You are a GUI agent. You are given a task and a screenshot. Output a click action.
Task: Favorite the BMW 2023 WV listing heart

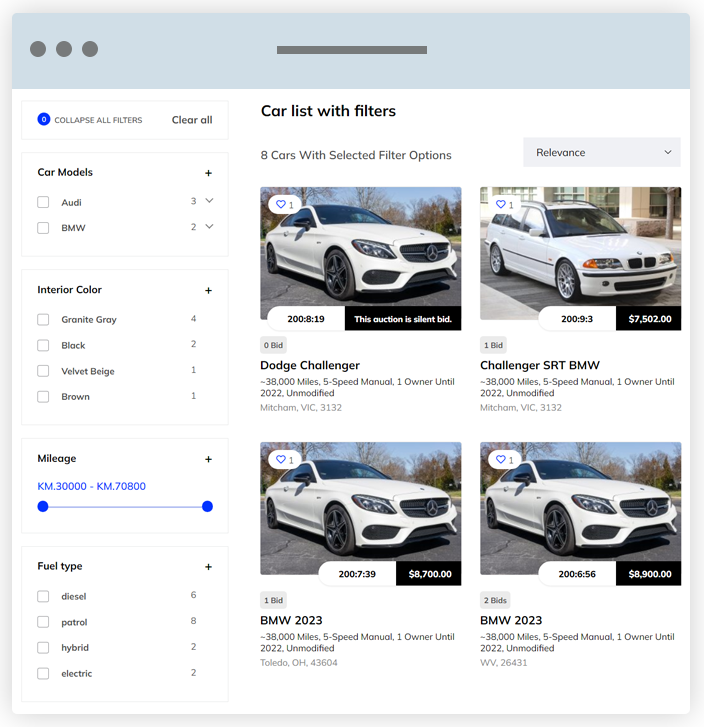(500, 459)
